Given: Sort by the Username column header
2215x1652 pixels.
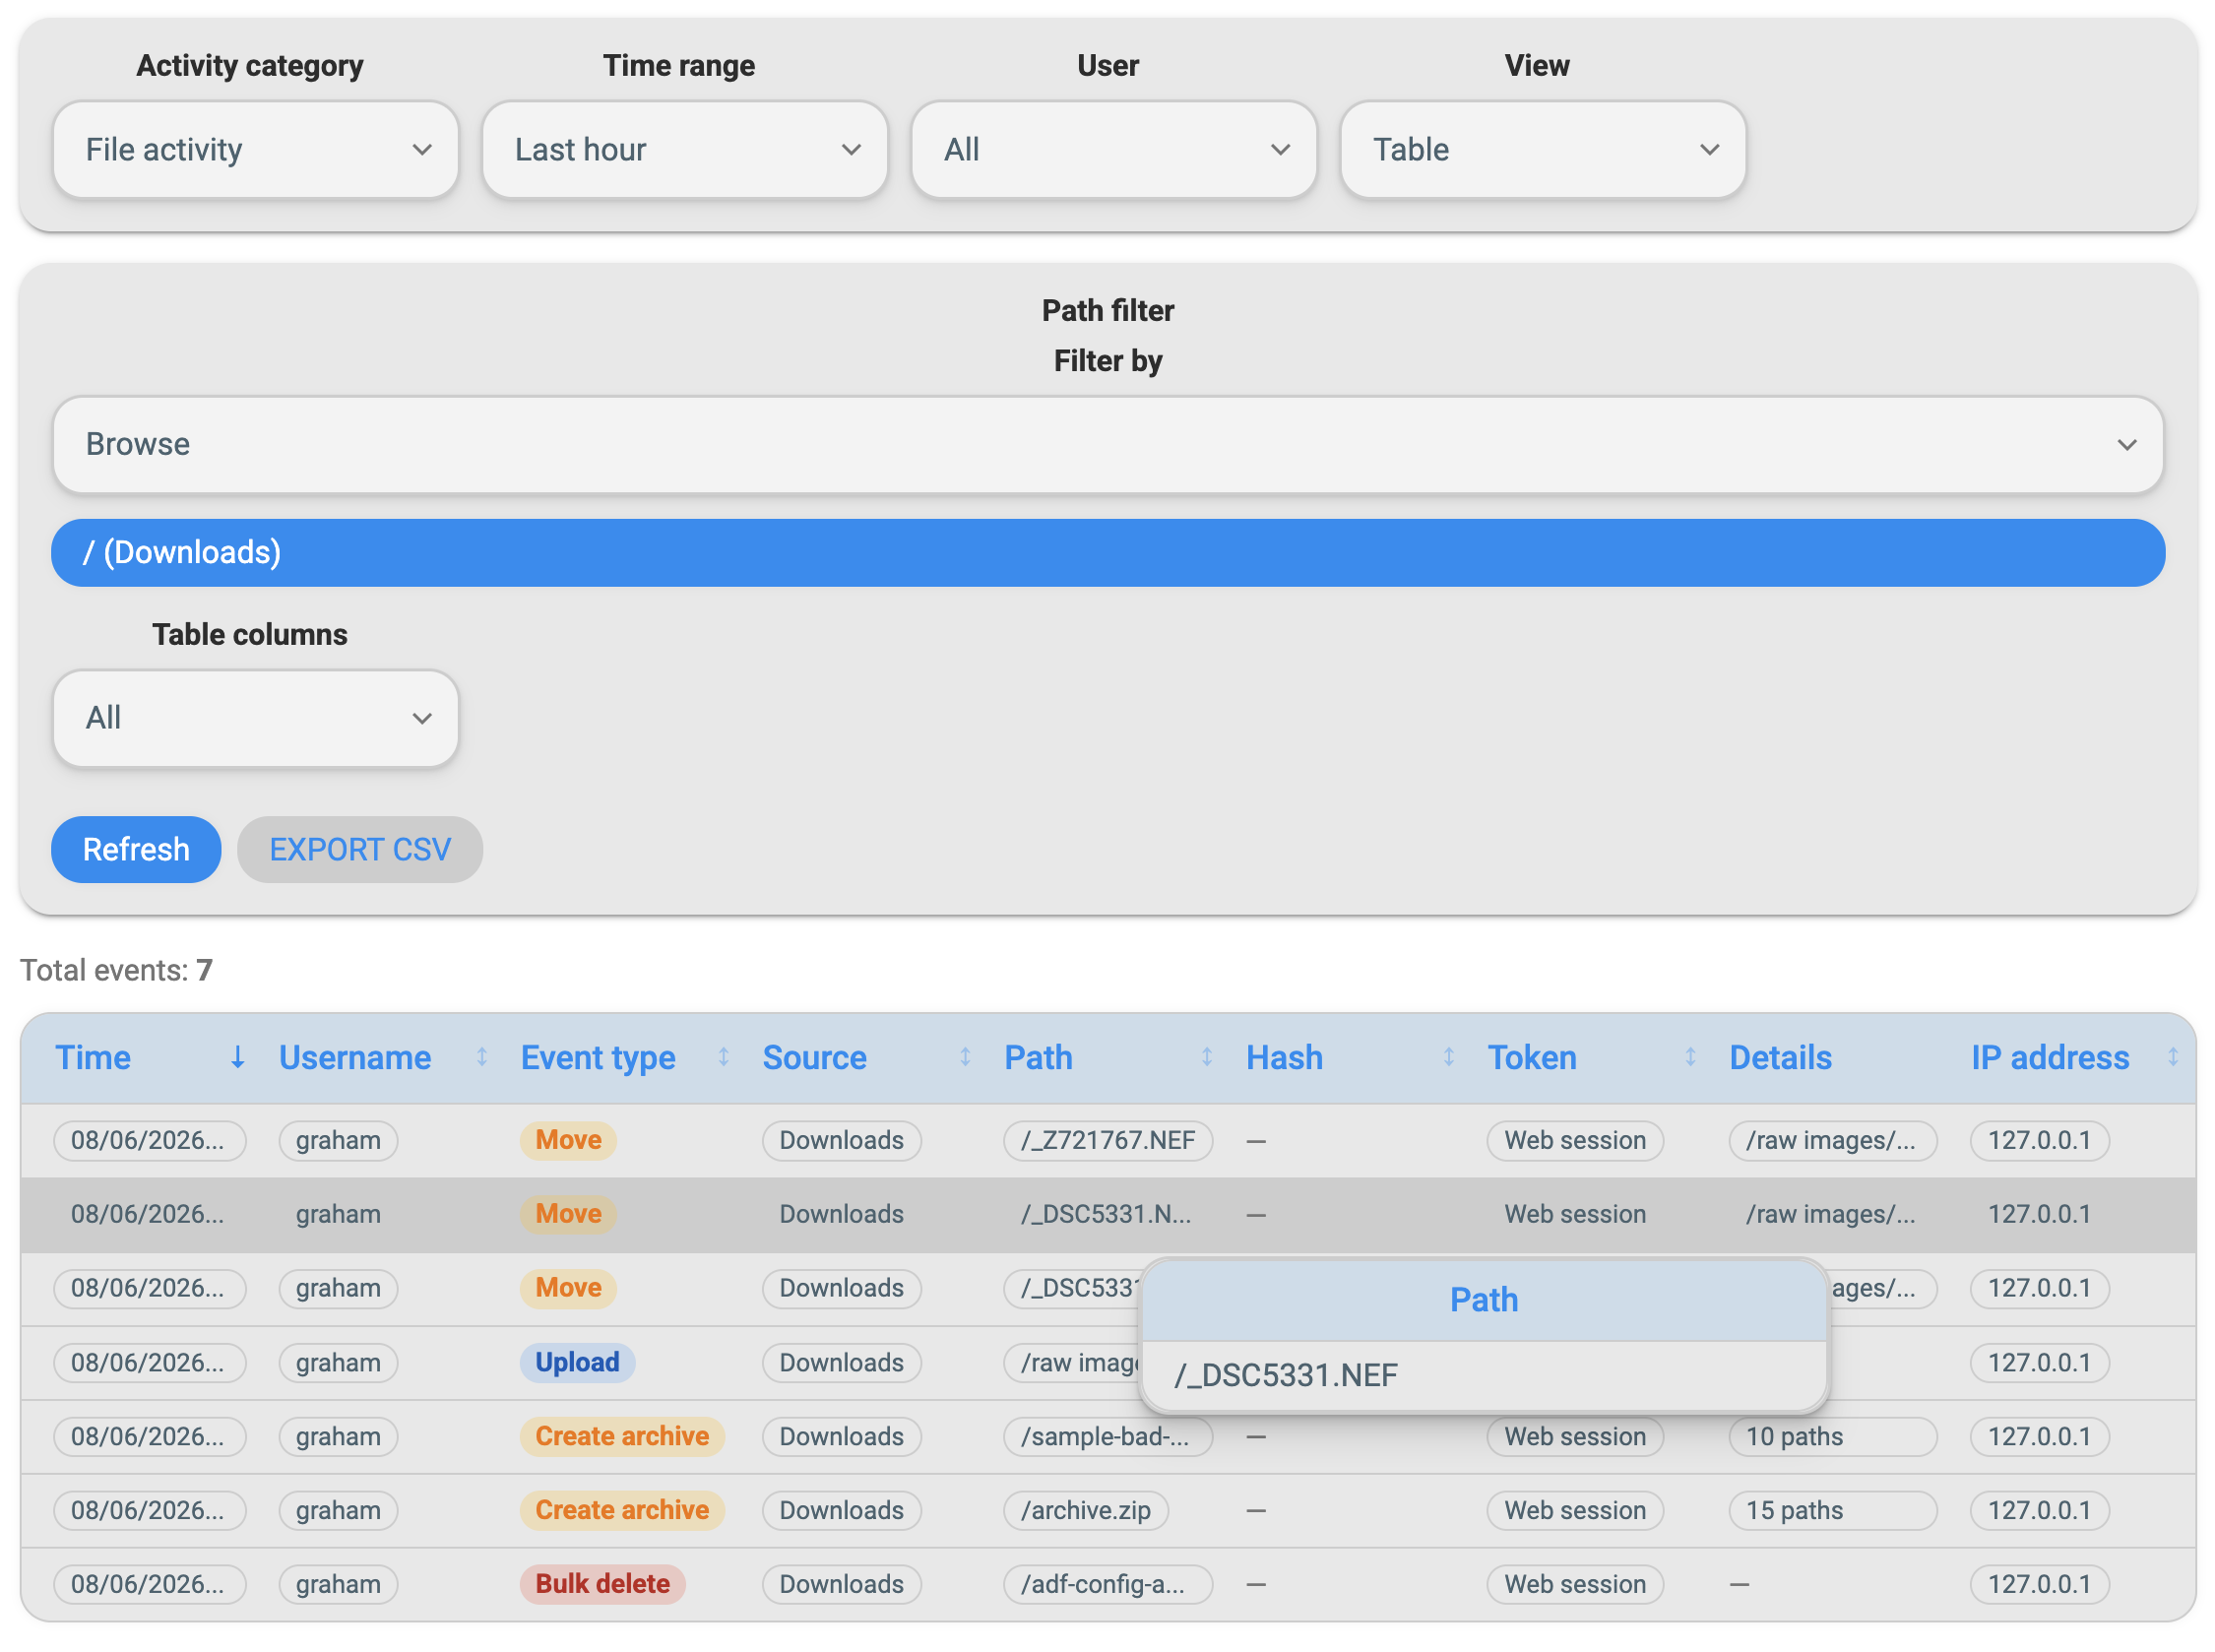Looking at the screenshot, I should coord(355,1057).
